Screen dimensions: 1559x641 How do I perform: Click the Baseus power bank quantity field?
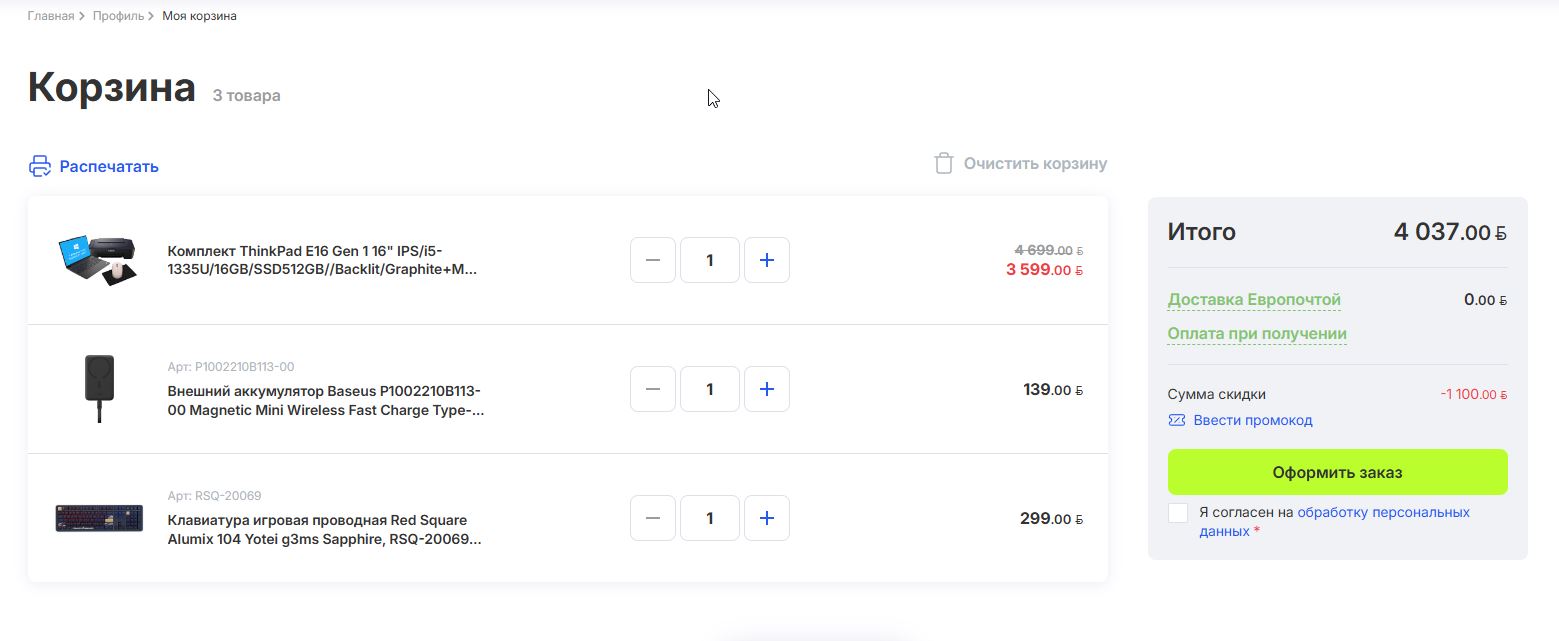coord(710,389)
